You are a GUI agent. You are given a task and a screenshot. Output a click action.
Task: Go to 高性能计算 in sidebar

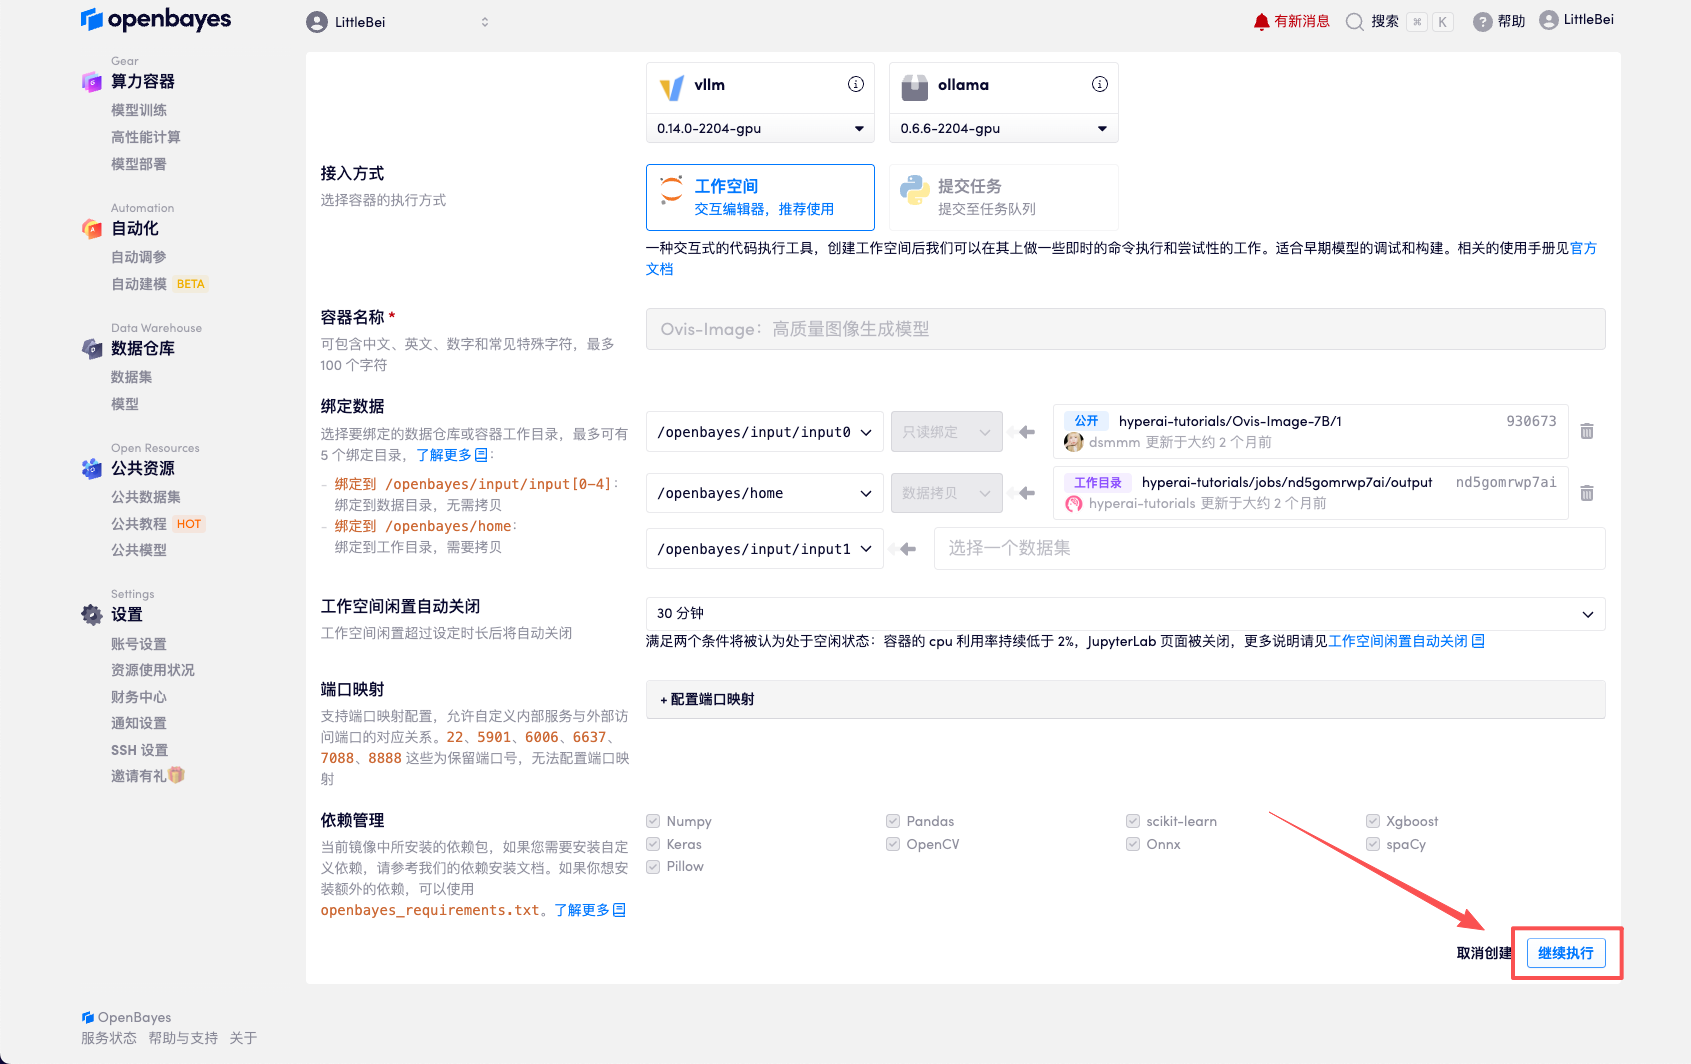(146, 137)
